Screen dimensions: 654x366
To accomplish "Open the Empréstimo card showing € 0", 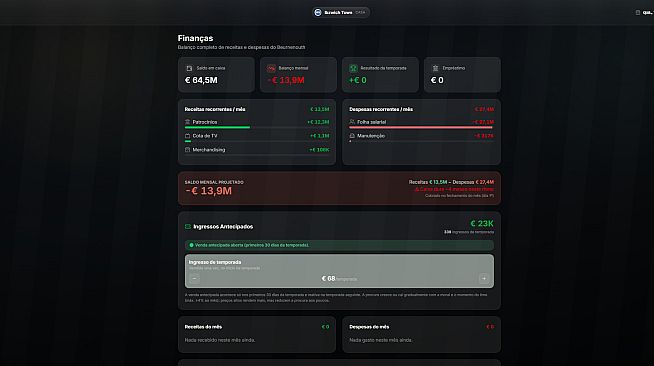I will [462, 75].
